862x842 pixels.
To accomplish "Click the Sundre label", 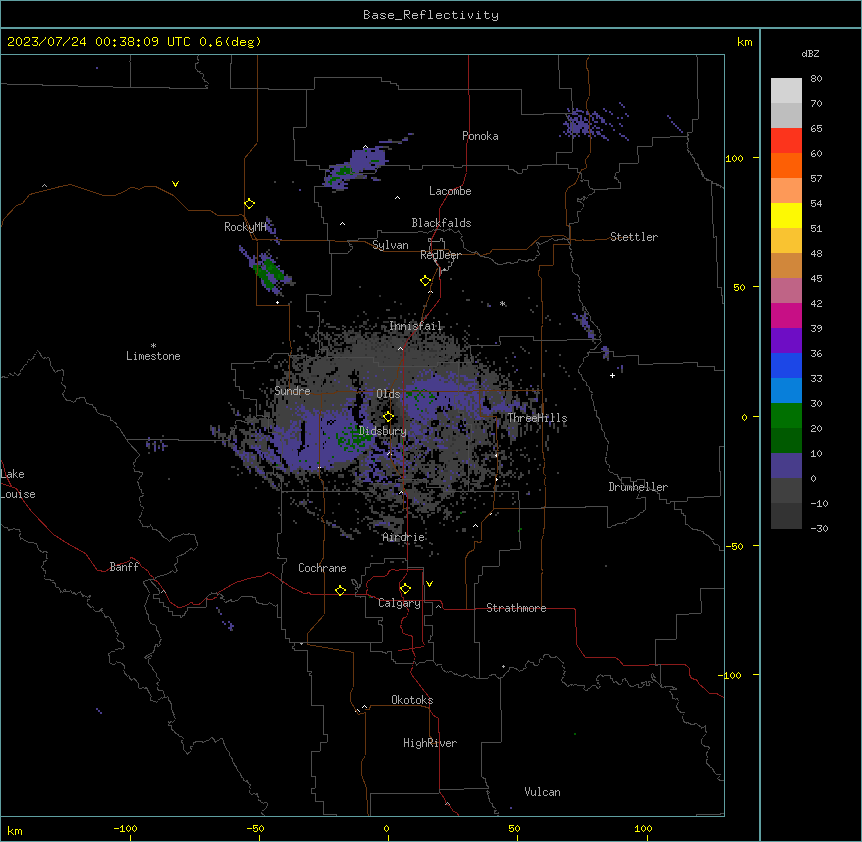I will (292, 391).
